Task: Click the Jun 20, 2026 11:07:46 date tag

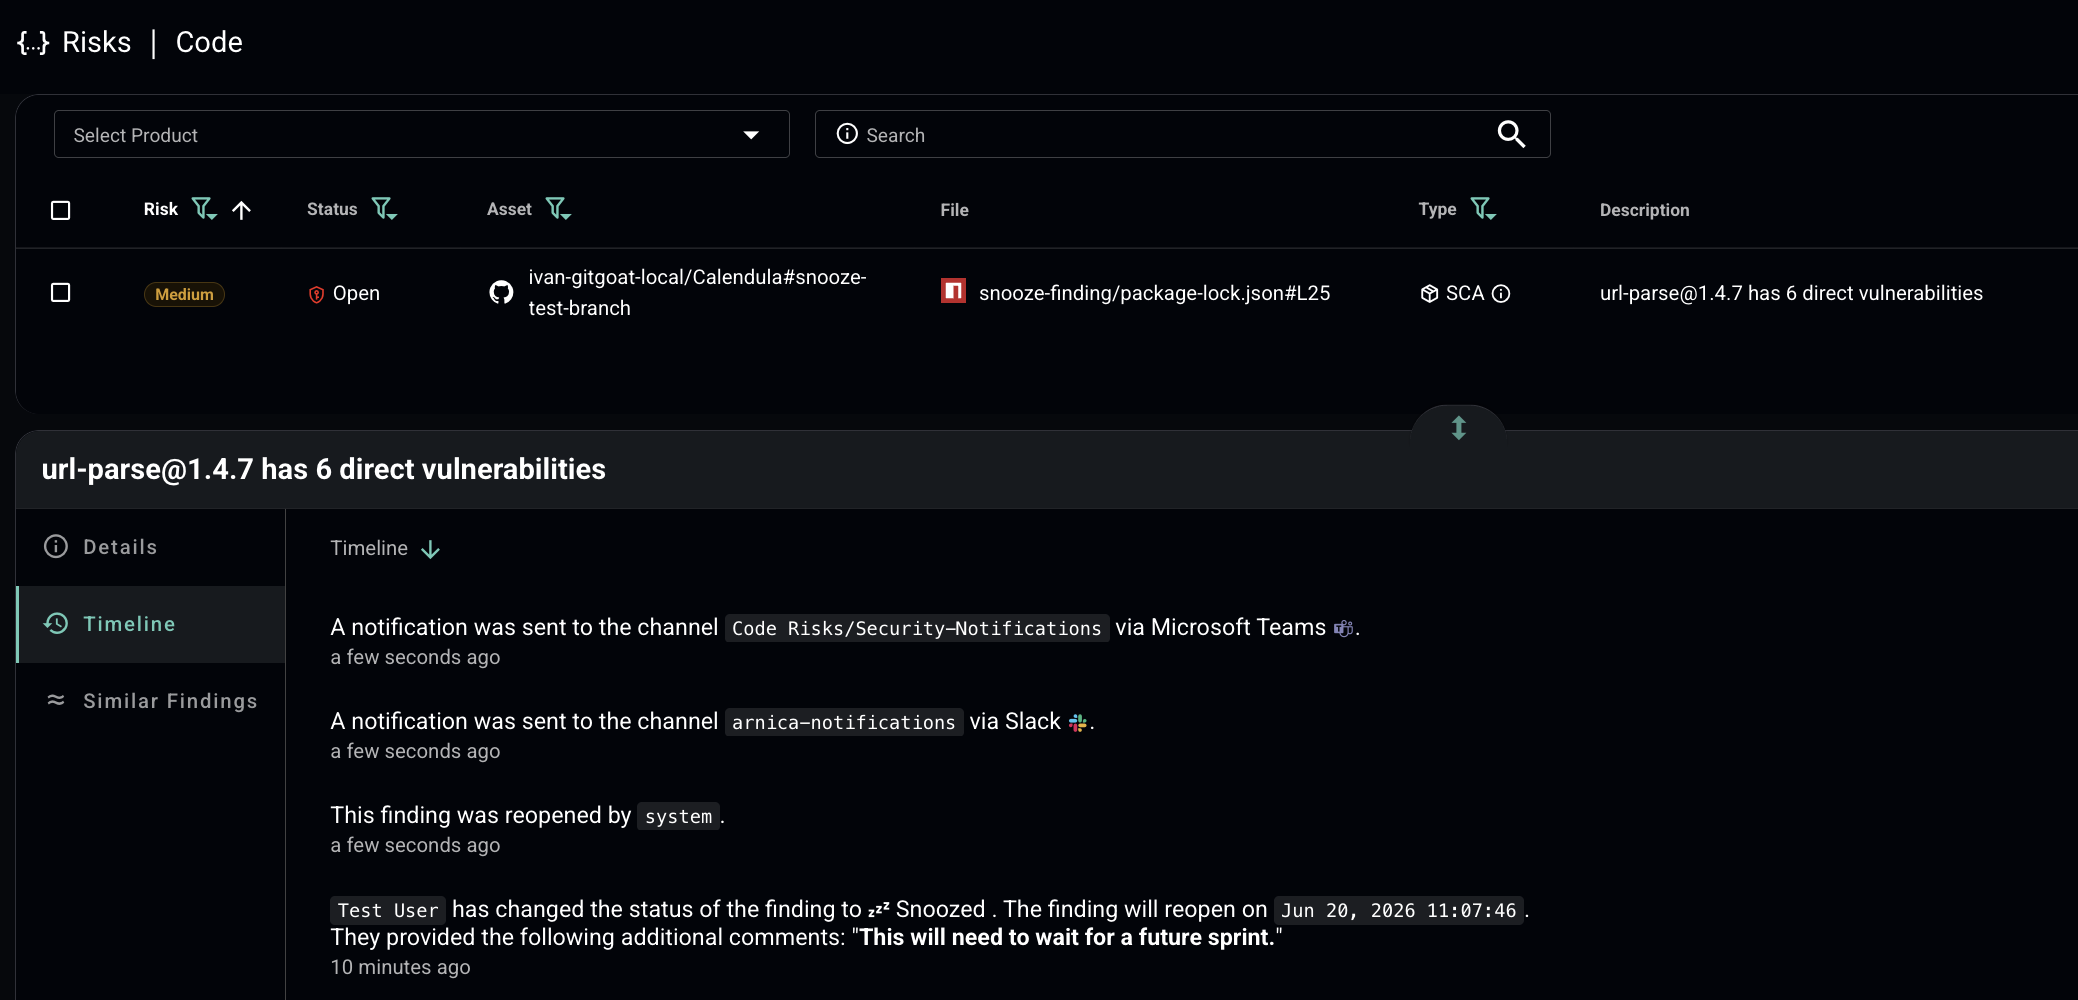Action: tap(1398, 910)
